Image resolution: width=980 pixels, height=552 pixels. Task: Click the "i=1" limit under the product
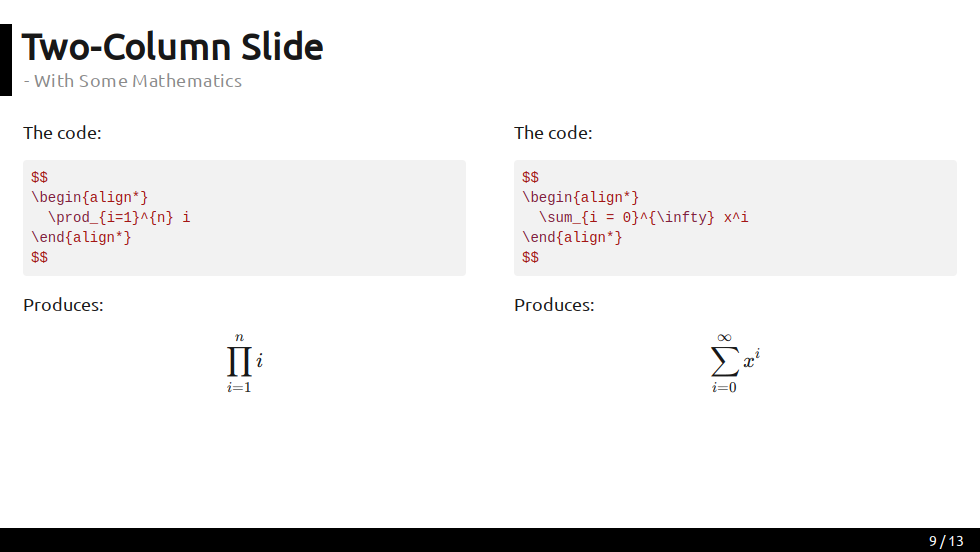click(x=239, y=388)
